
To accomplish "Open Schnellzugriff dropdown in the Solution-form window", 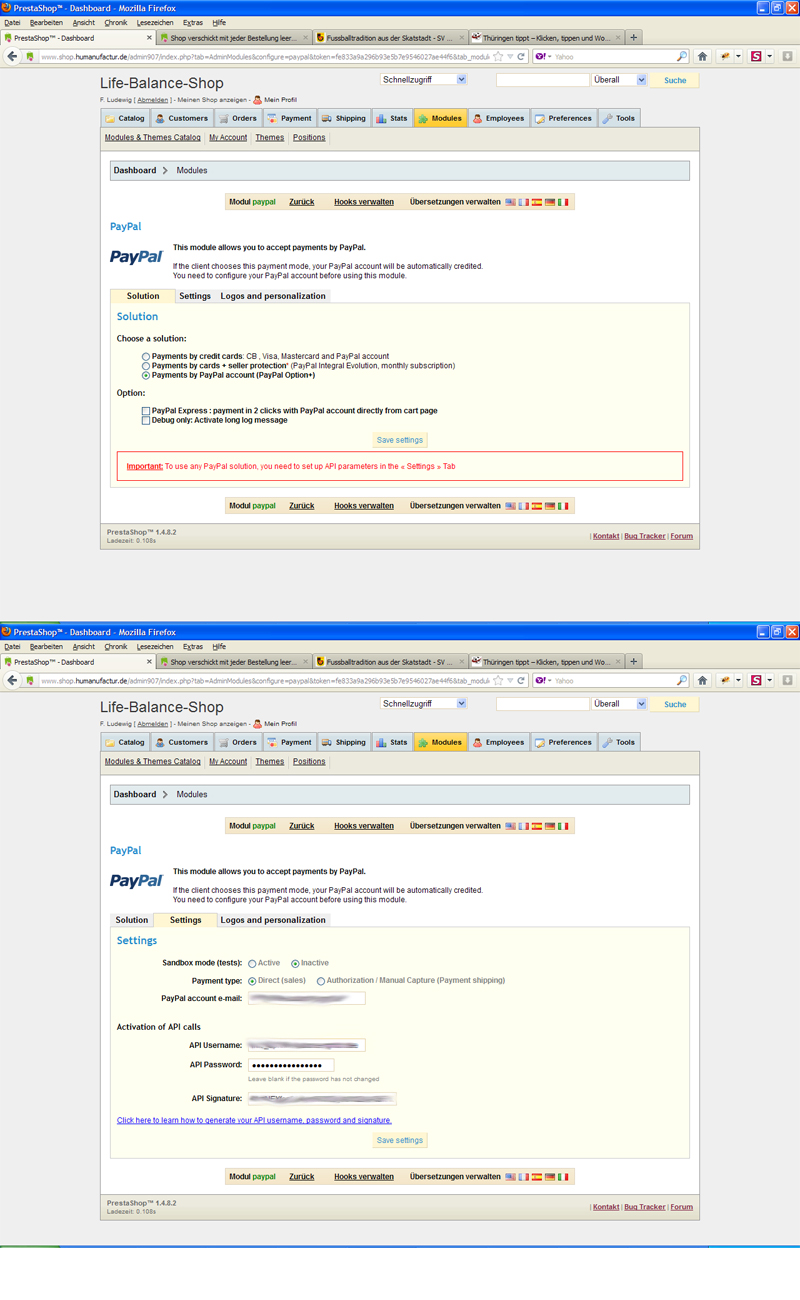I will 423,79.
